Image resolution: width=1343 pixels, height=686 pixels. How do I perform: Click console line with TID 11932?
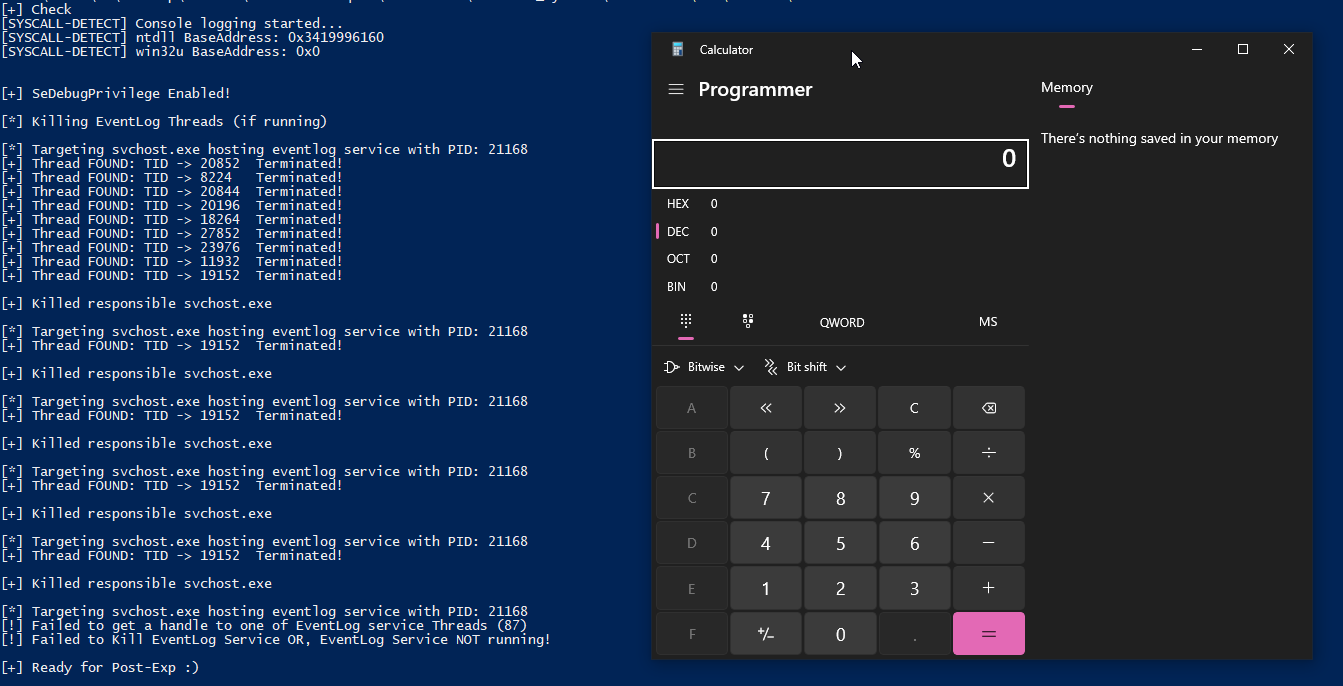pyautogui.click(x=172, y=261)
